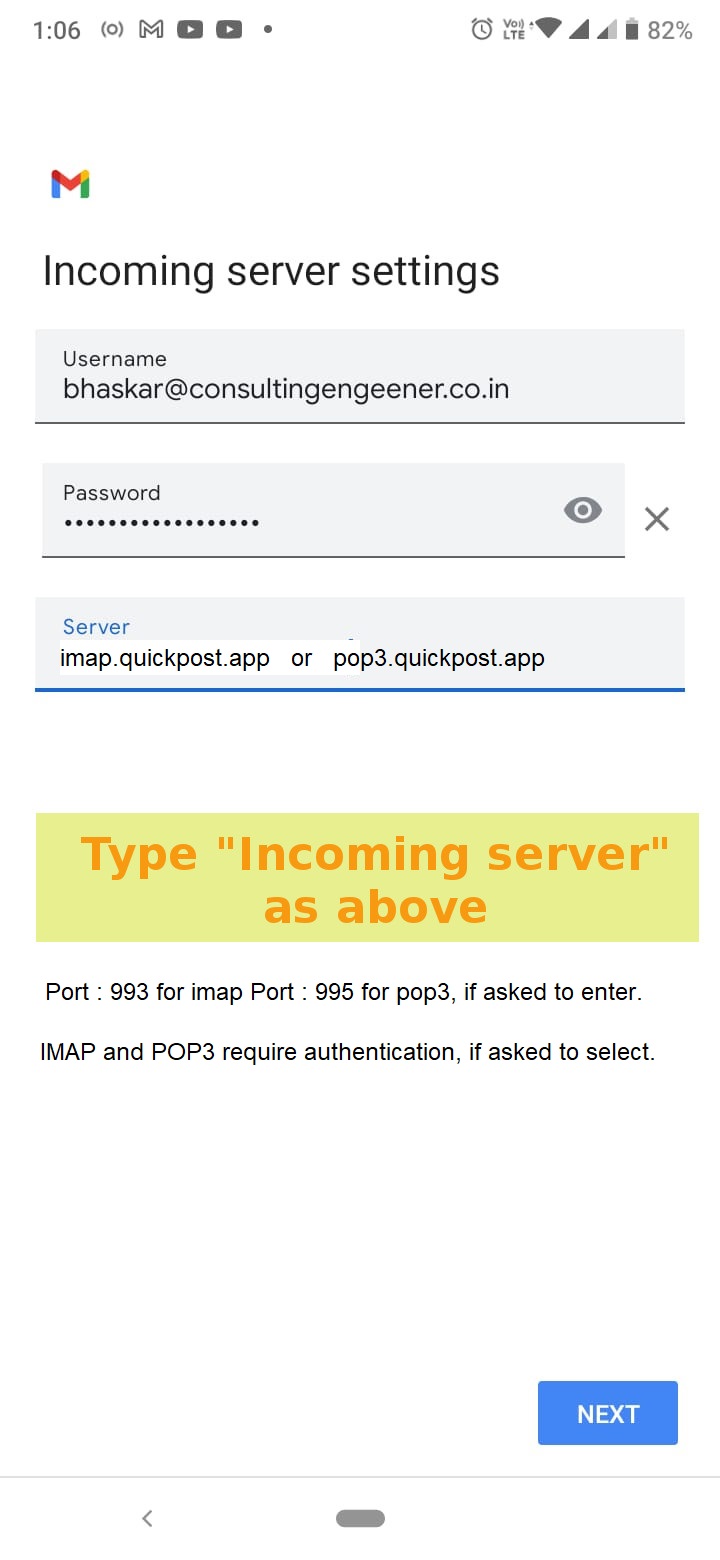Click the yellow "Type Incoming server" banner
The width and height of the screenshot is (720, 1560).
coord(367,878)
